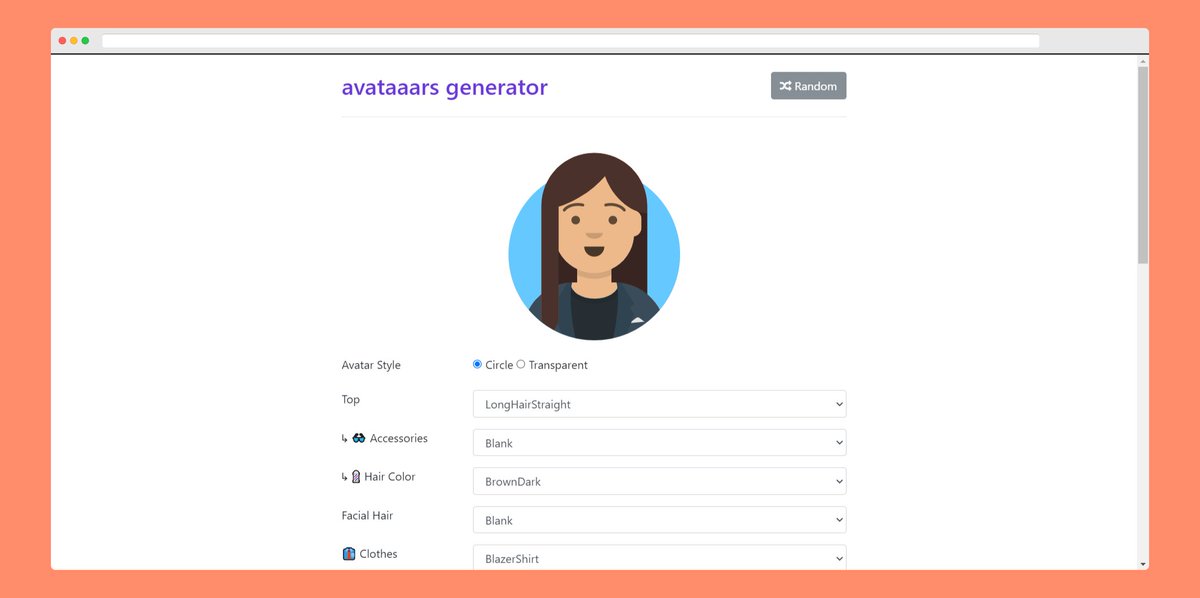Click the chevron on the Facial Hair select

click(837, 520)
